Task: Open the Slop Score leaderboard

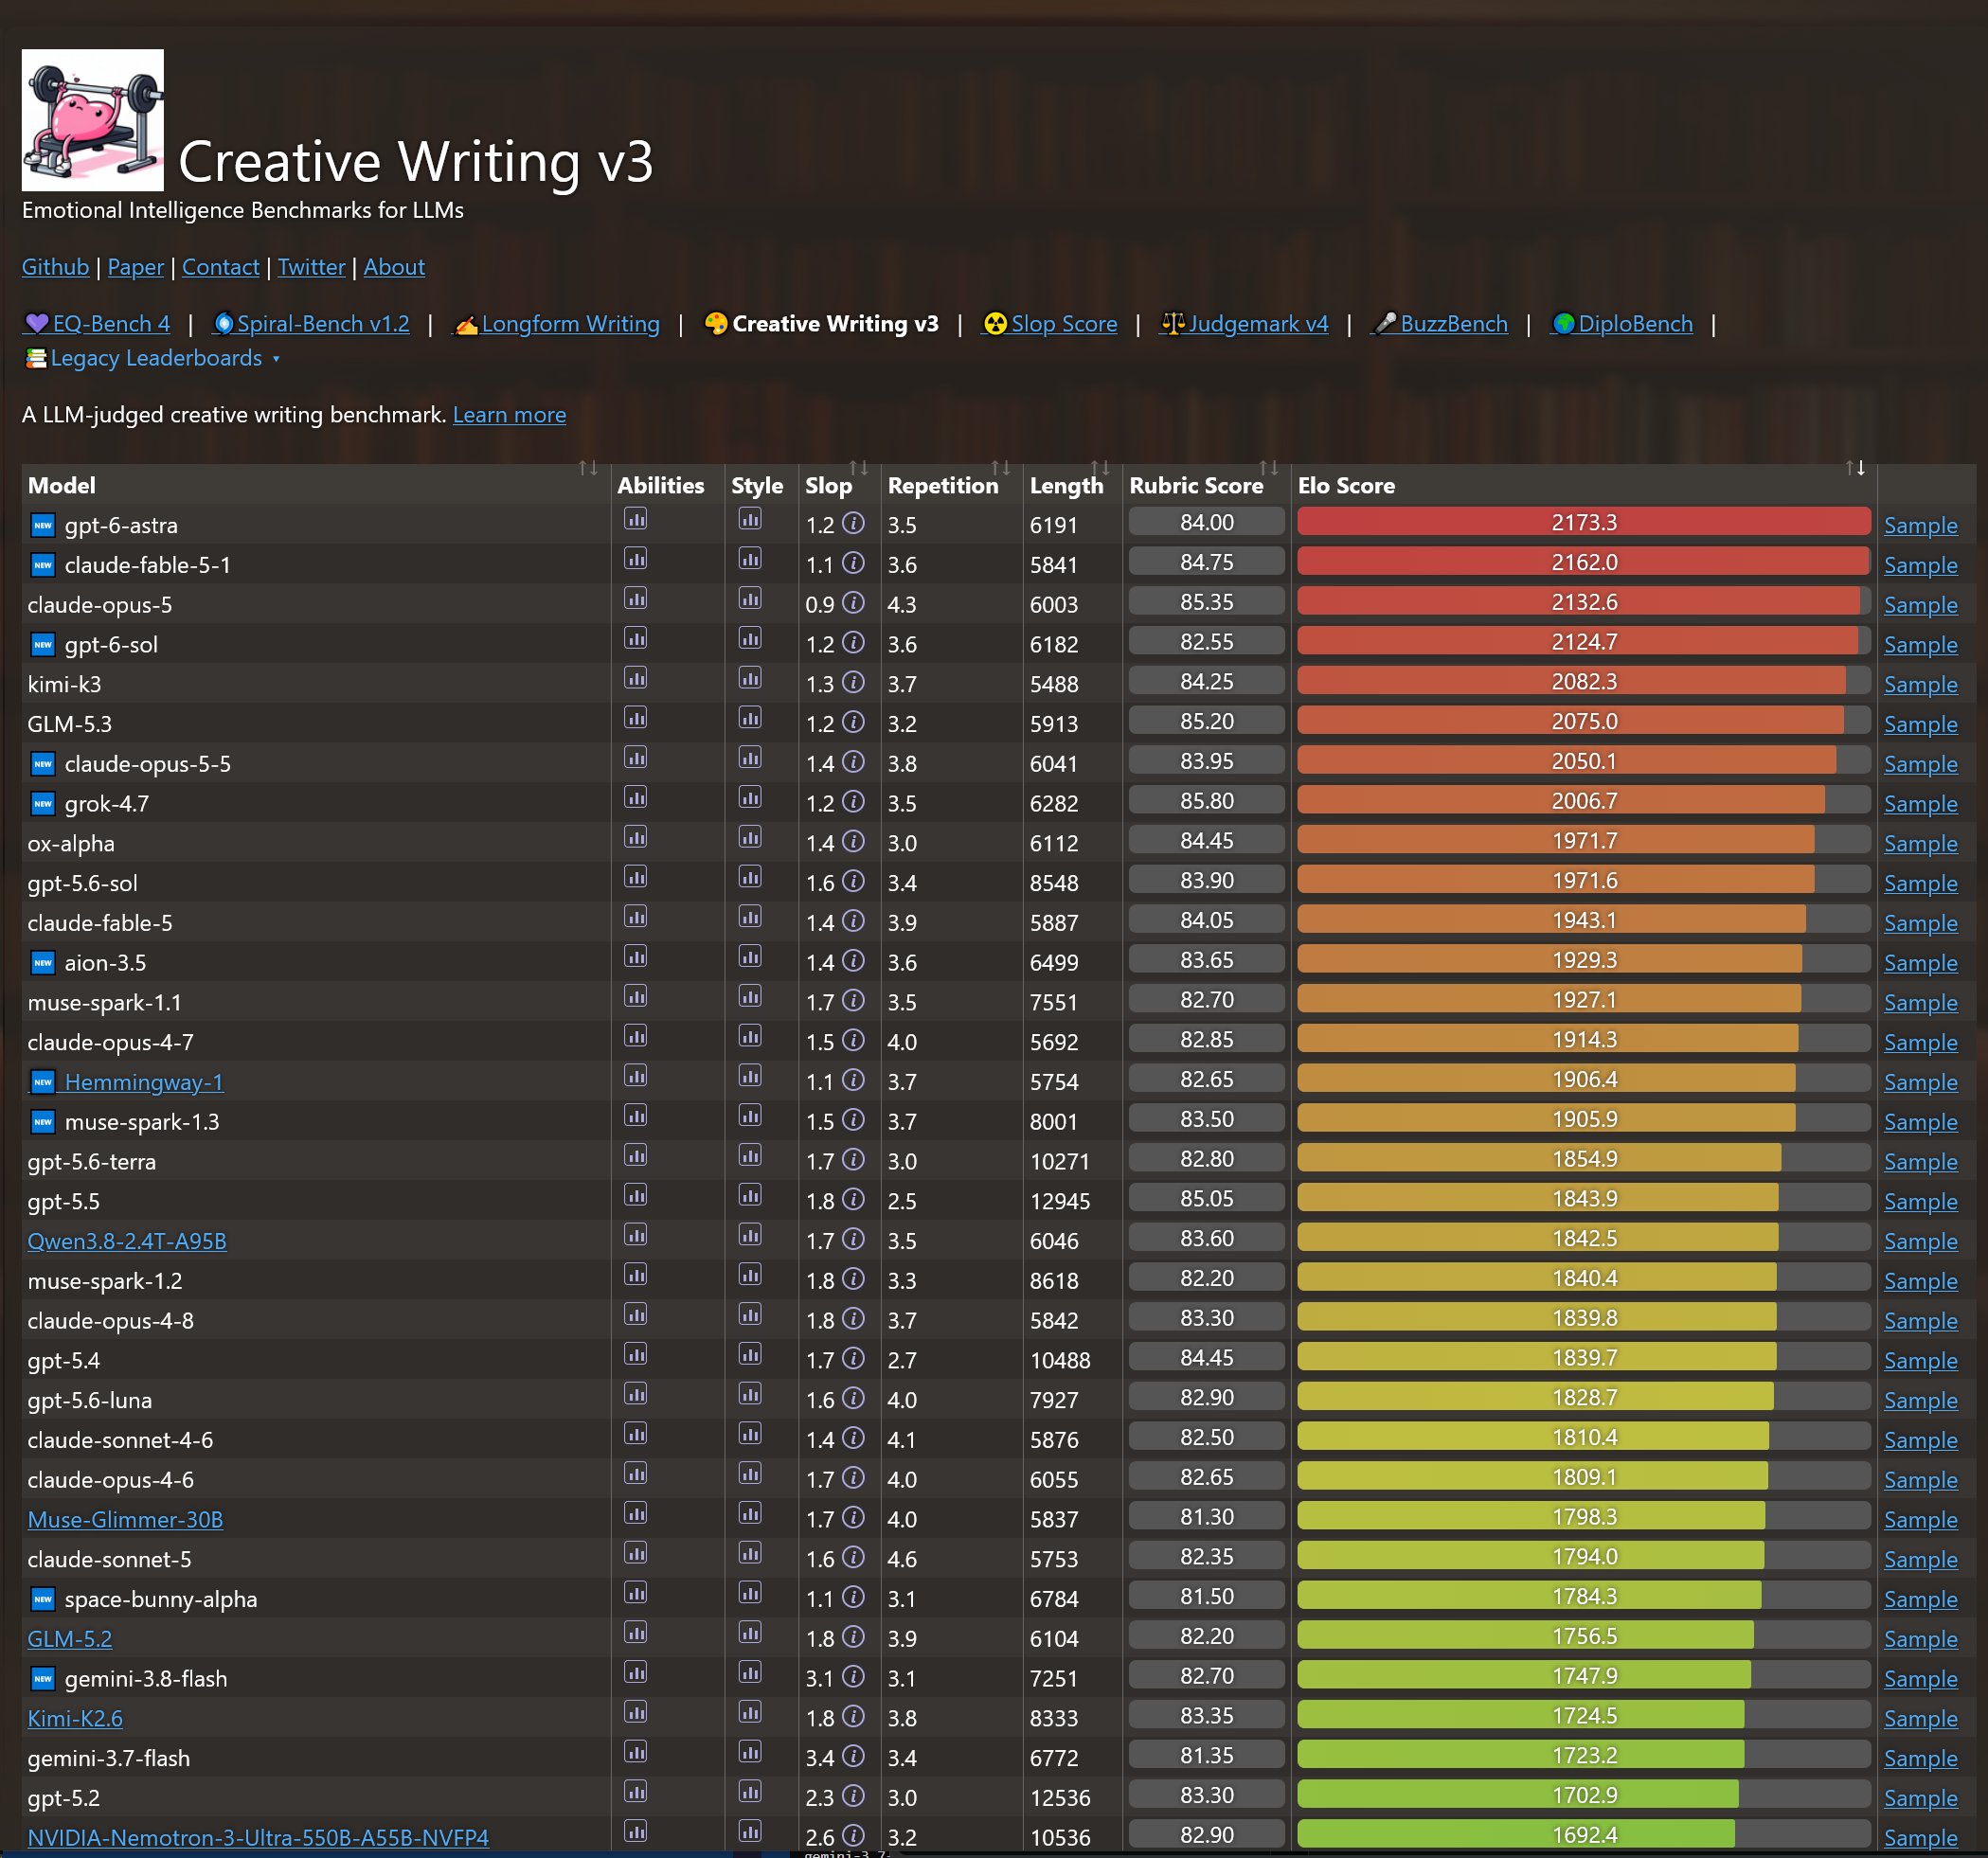Action: tap(1050, 324)
